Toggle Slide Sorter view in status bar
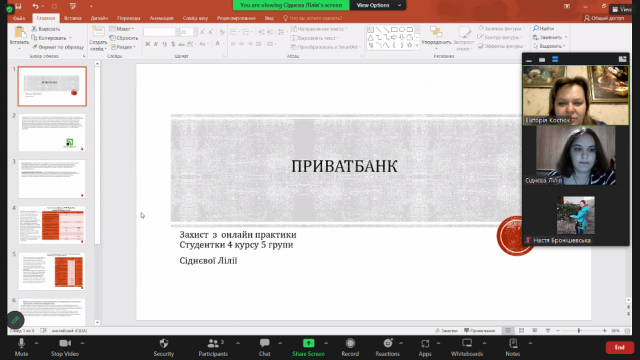Image resolution: width=640 pixels, height=360 pixels. [521, 331]
